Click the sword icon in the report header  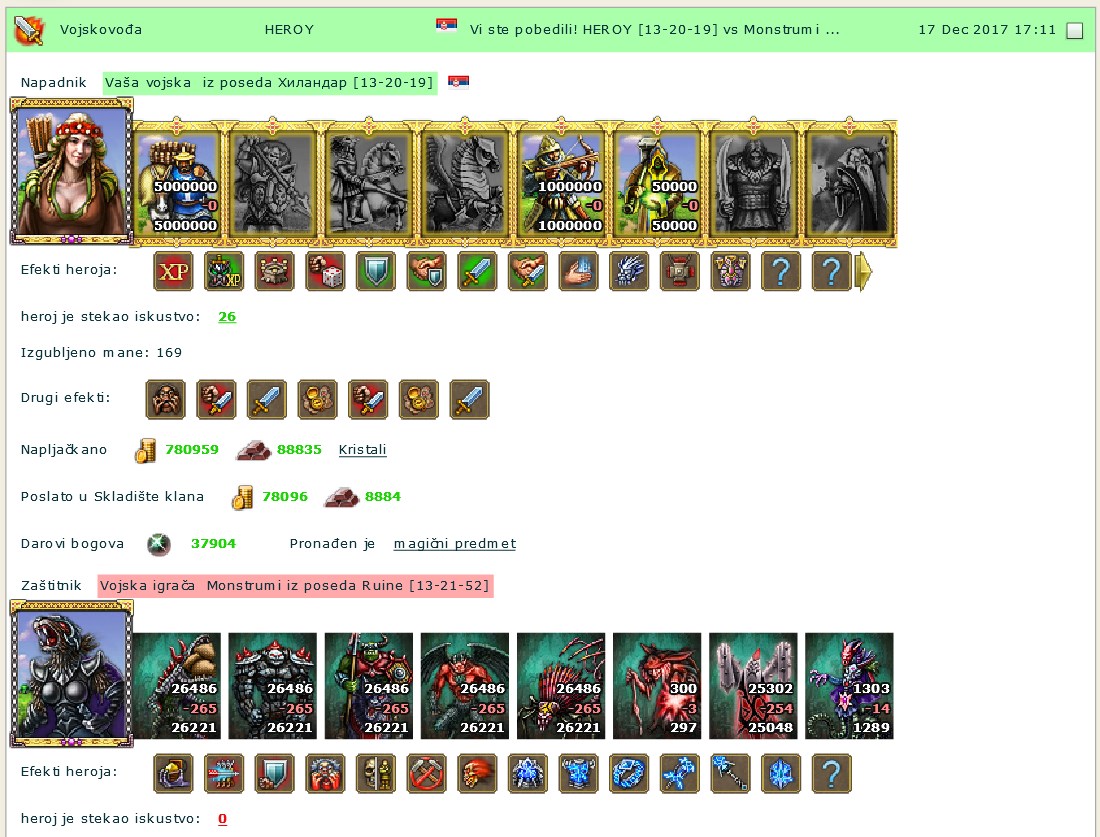tap(29, 30)
